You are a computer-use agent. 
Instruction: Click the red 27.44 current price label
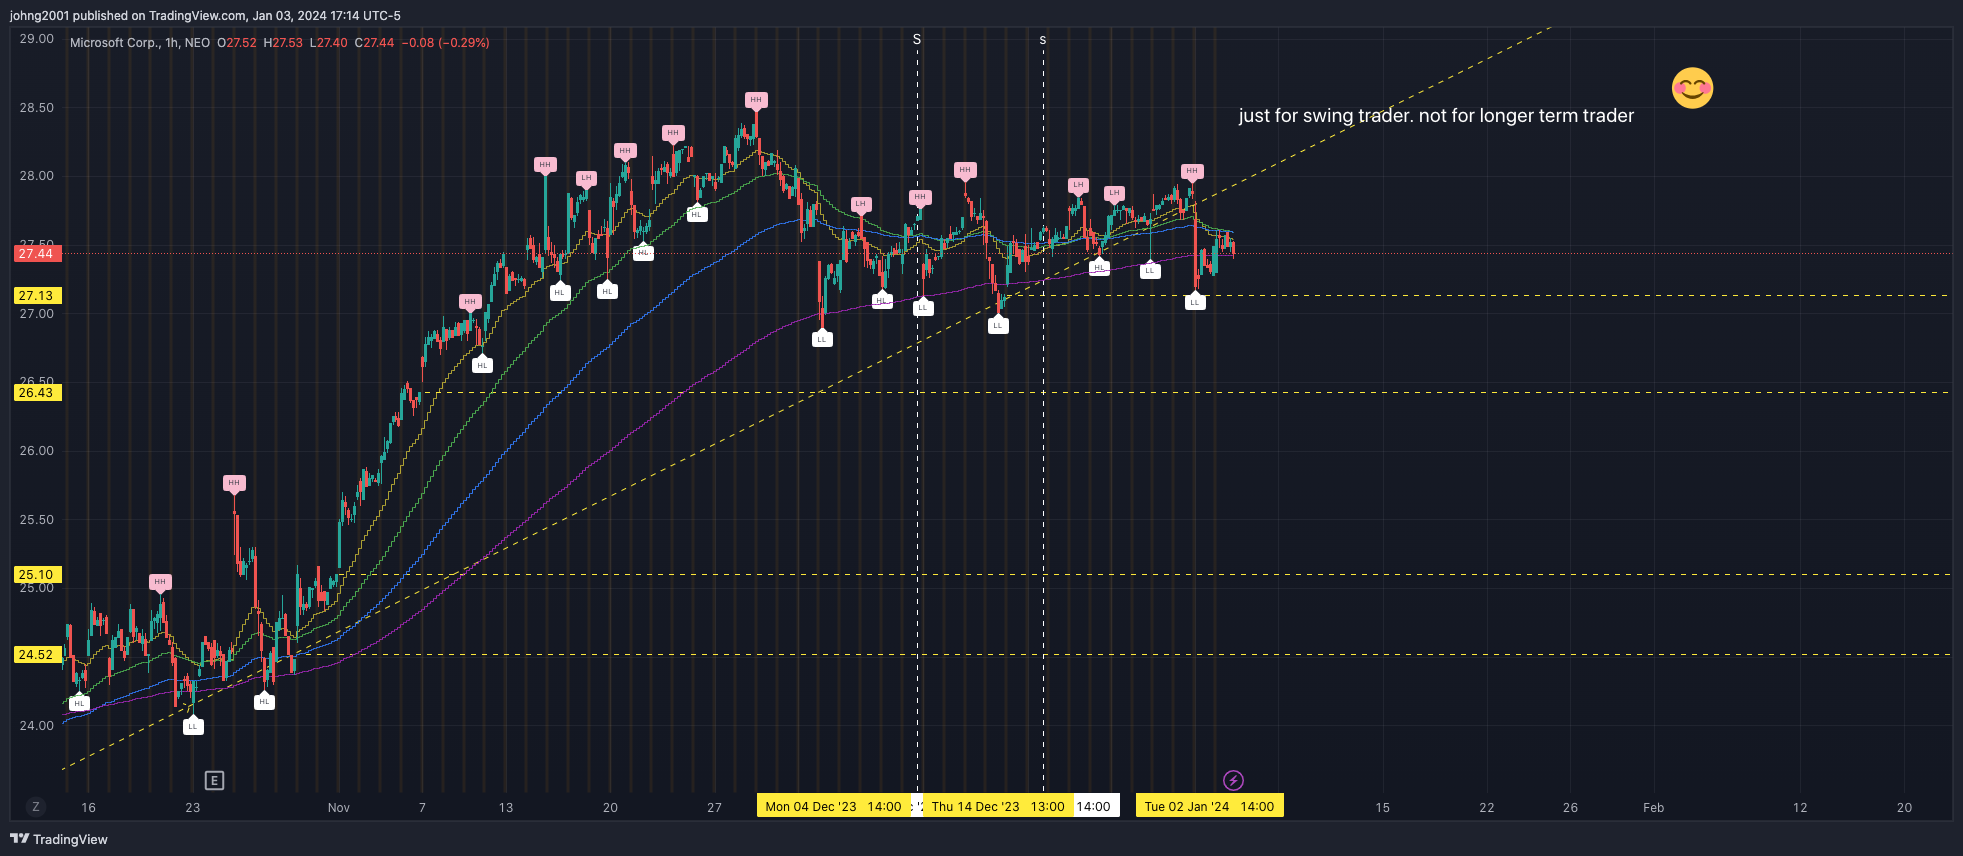pos(38,254)
